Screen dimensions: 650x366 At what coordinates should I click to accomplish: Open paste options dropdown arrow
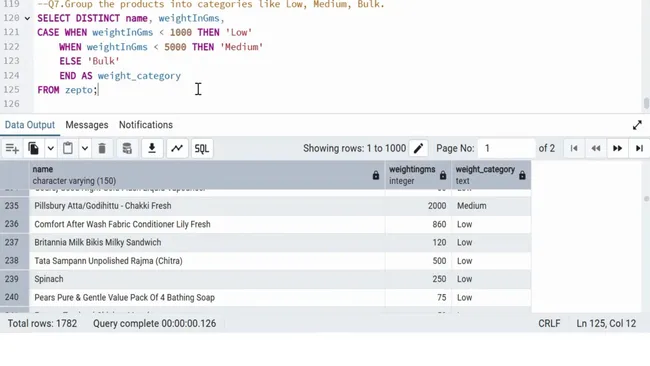click(x=85, y=148)
